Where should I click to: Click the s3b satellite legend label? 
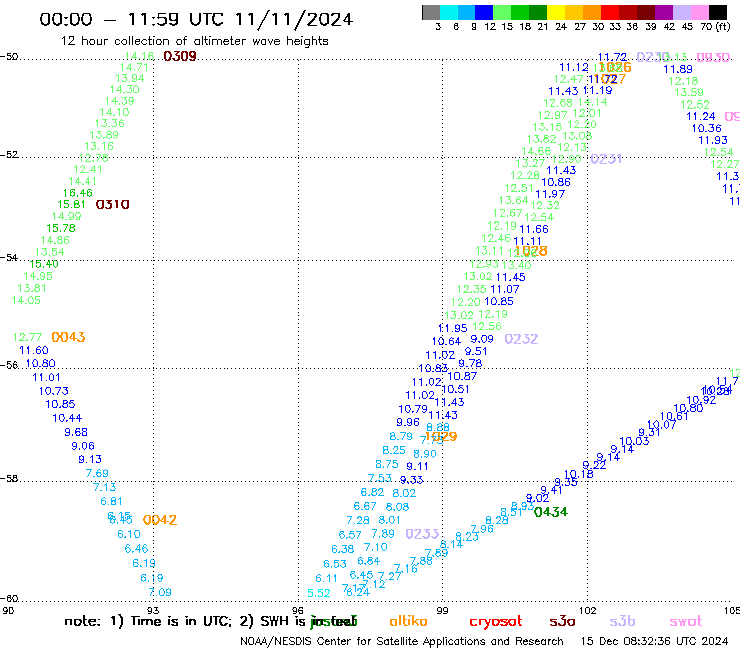[x=622, y=621]
